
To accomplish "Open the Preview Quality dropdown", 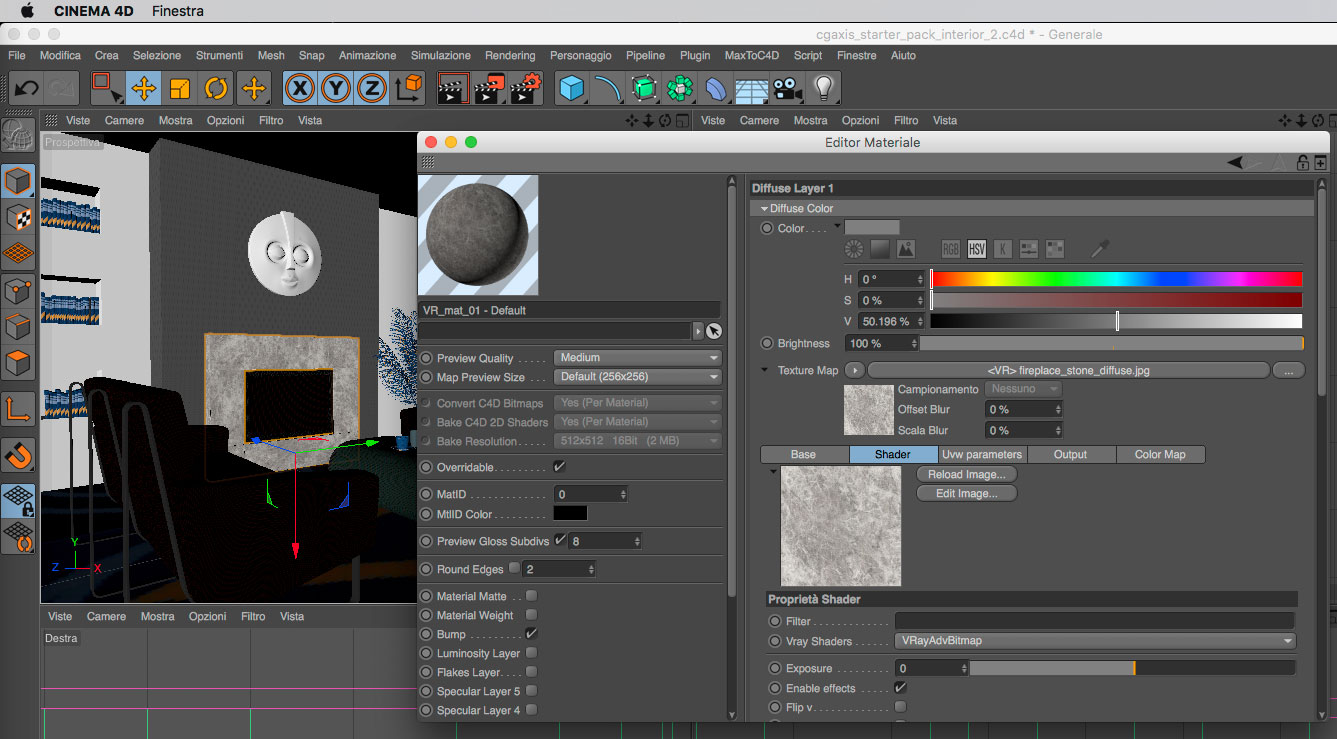I will pos(637,358).
